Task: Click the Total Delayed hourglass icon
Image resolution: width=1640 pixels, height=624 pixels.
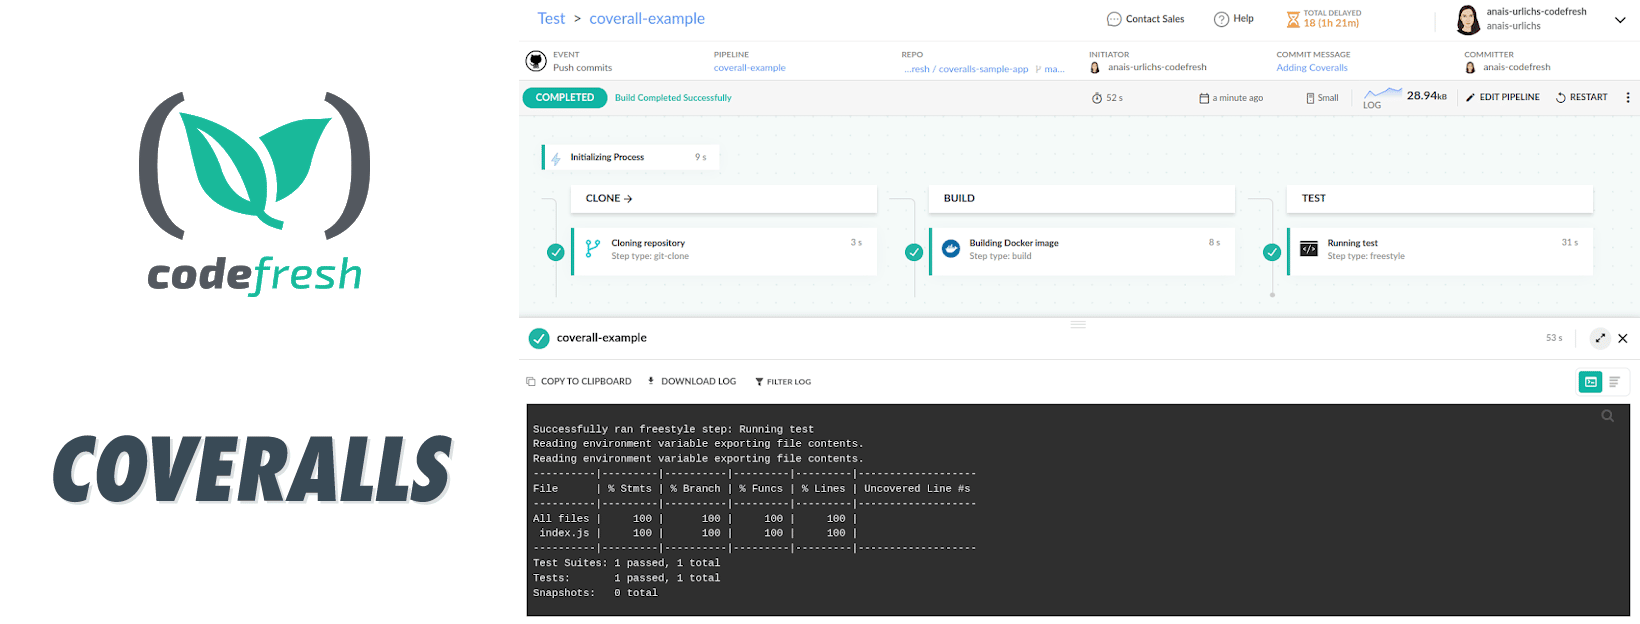Action: click(1293, 19)
